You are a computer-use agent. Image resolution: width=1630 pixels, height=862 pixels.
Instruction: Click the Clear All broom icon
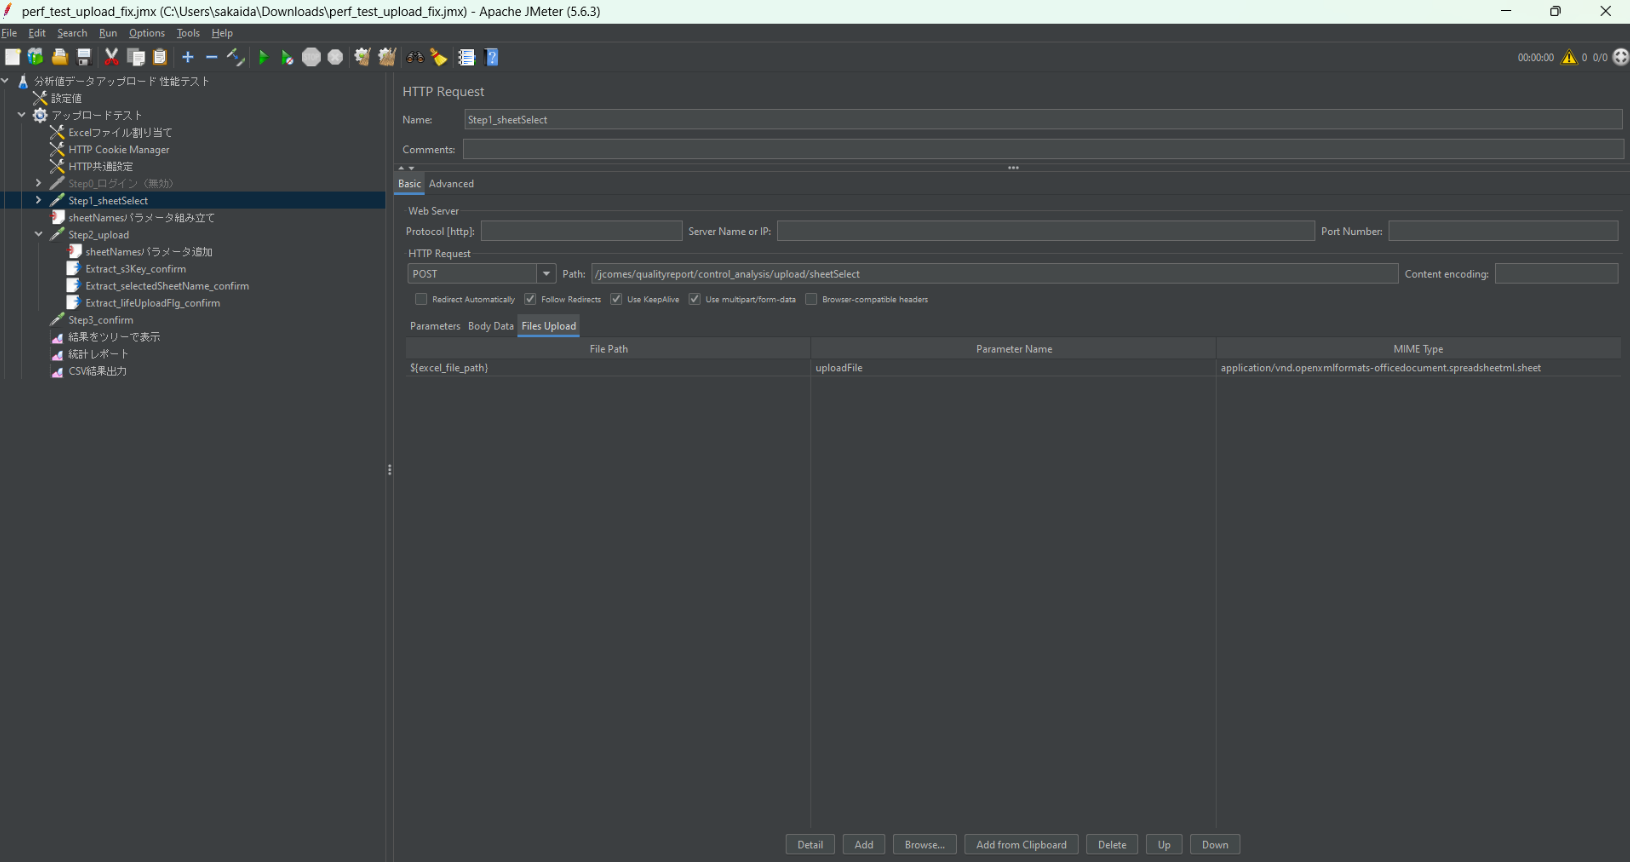pos(387,58)
